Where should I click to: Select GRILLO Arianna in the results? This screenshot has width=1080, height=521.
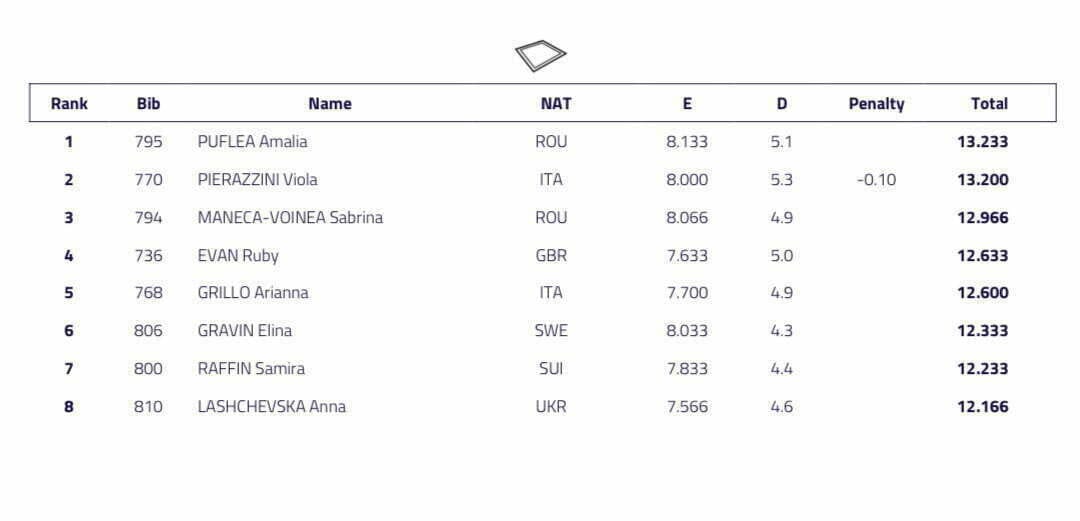253,293
